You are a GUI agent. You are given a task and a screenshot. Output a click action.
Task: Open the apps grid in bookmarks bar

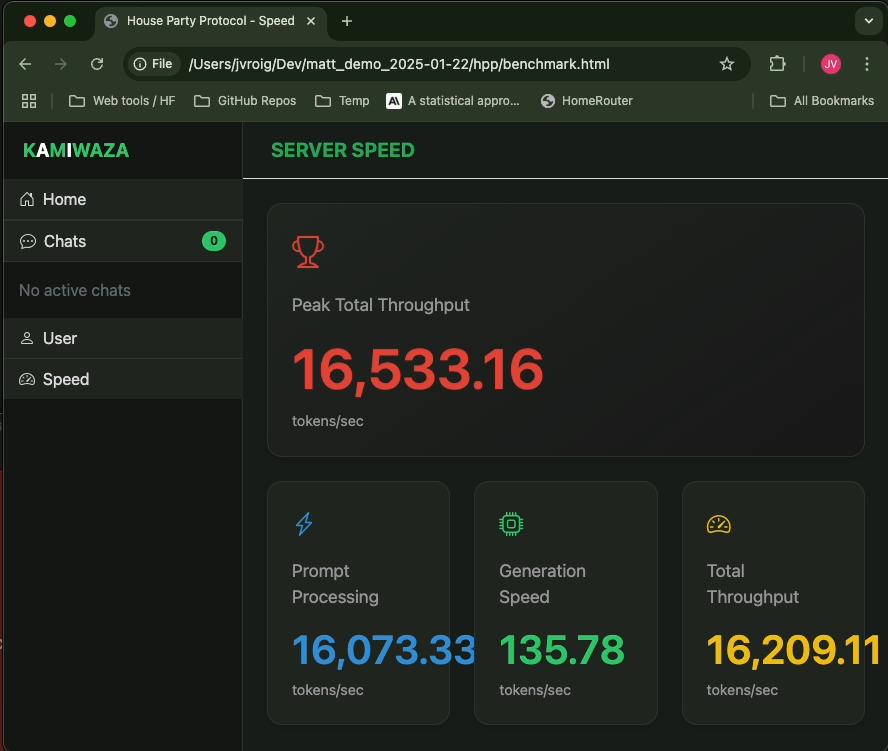[x=29, y=101]
